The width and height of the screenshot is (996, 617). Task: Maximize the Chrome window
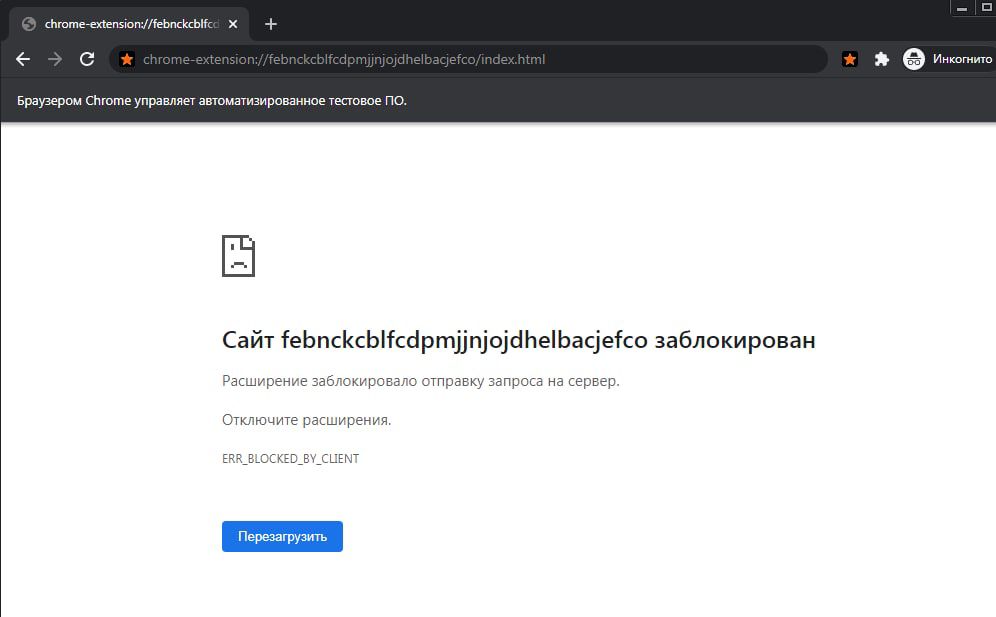(986, 8)
